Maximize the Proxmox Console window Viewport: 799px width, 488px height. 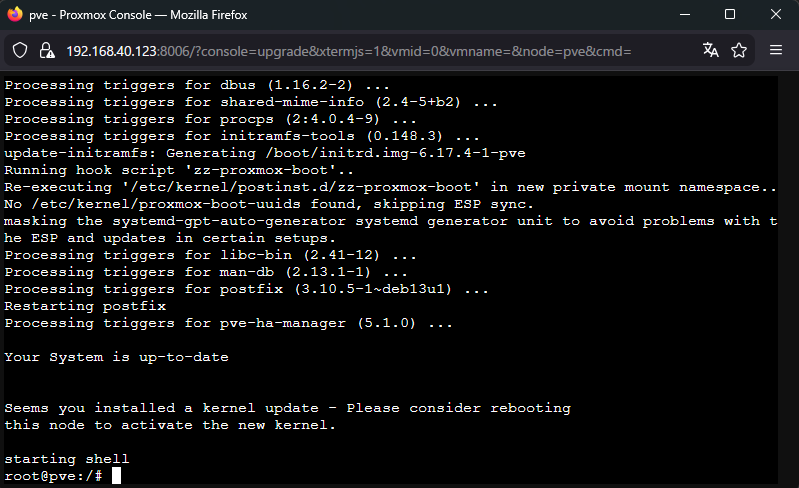coord(730,15)
